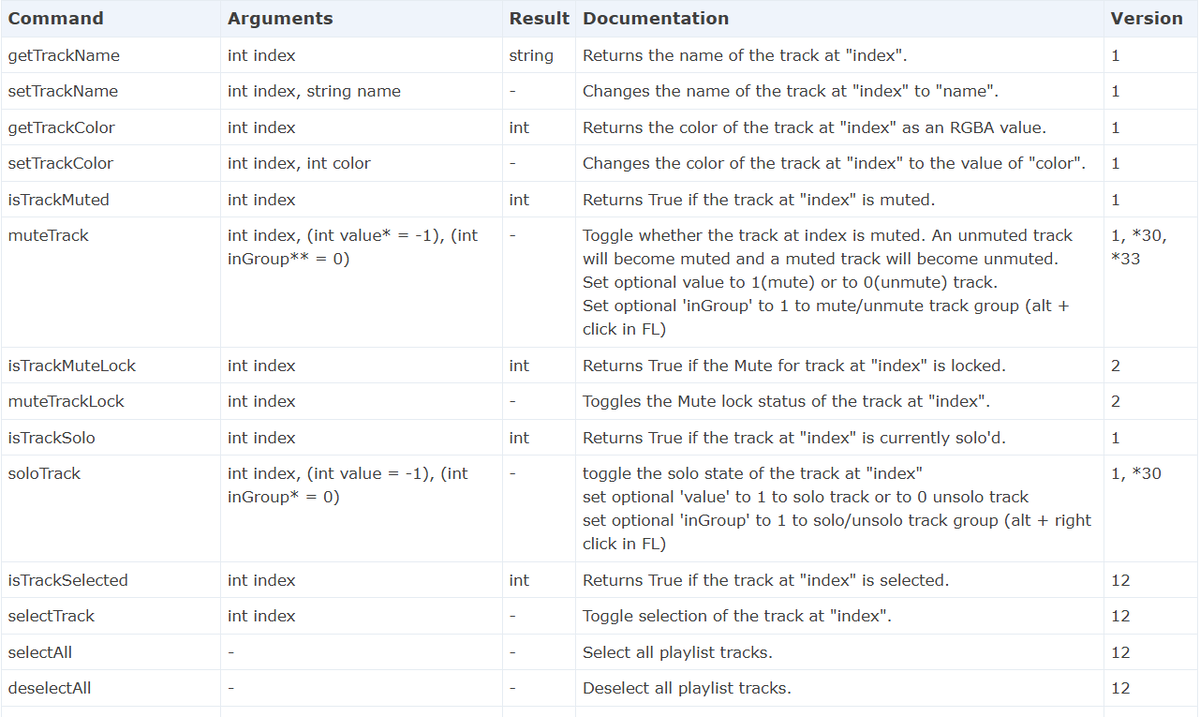1200x717 pixels.
Task: Click the isTrackSelected command entry
Action: (x=67, y=580)
